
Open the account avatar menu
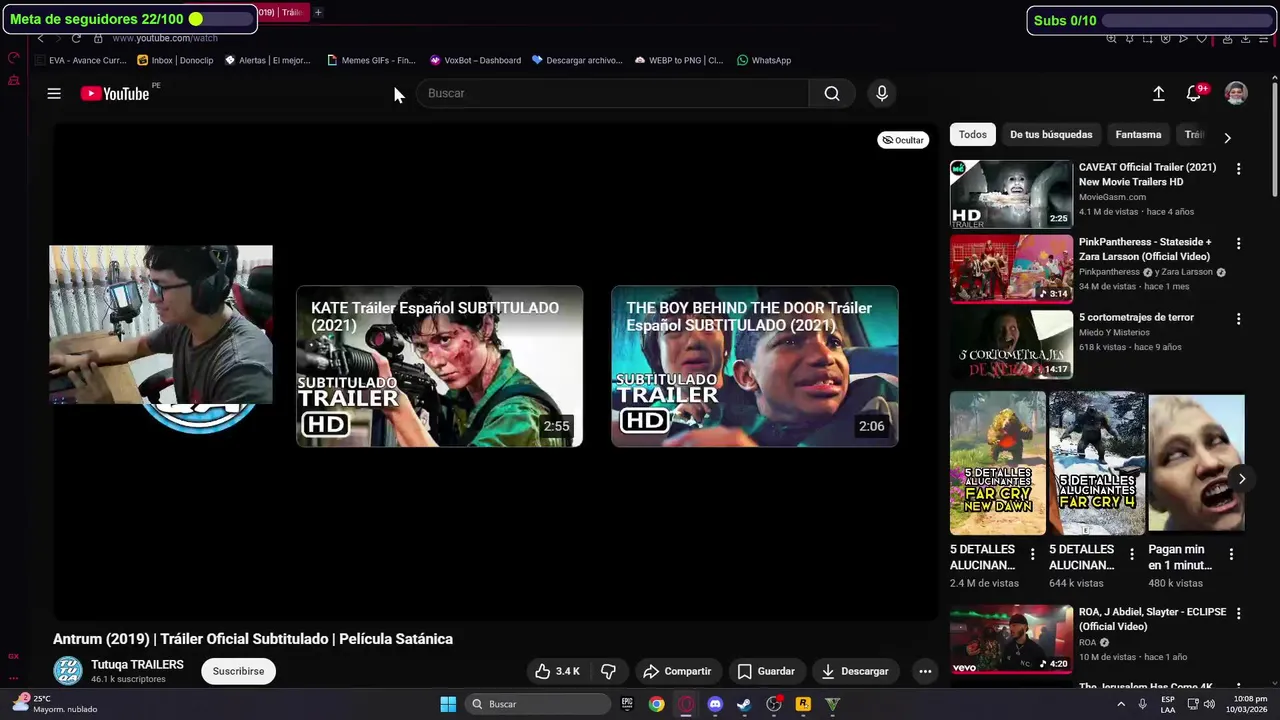pos(1236,93)
